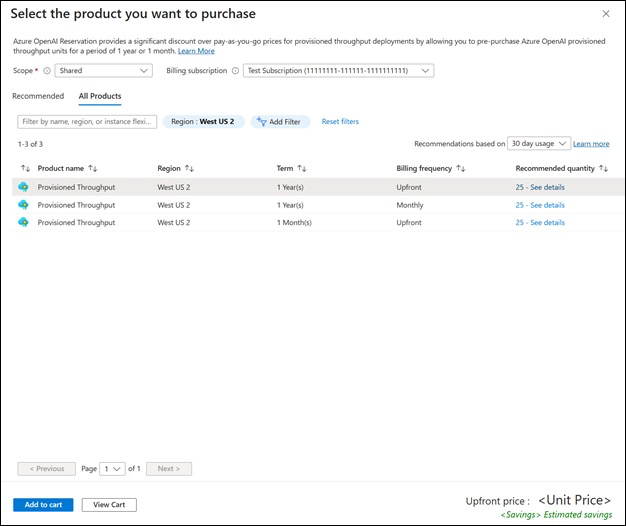Image resolution: width=626 pixels, height=526 pixels.
Task: Click the Reset filters link
Action: tap(340, 122)
